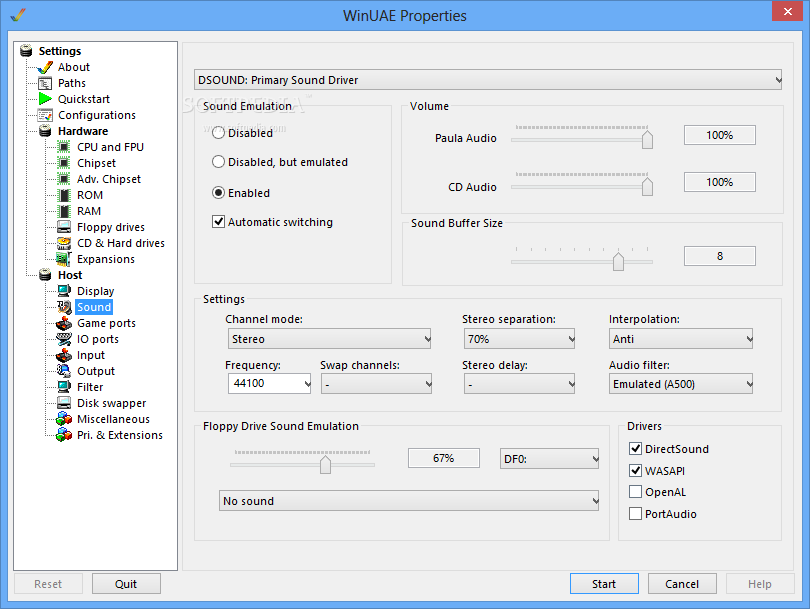Open the Stereo separation 70% dropdown
This screenshot has width=810, height=609.
point(519,339)
